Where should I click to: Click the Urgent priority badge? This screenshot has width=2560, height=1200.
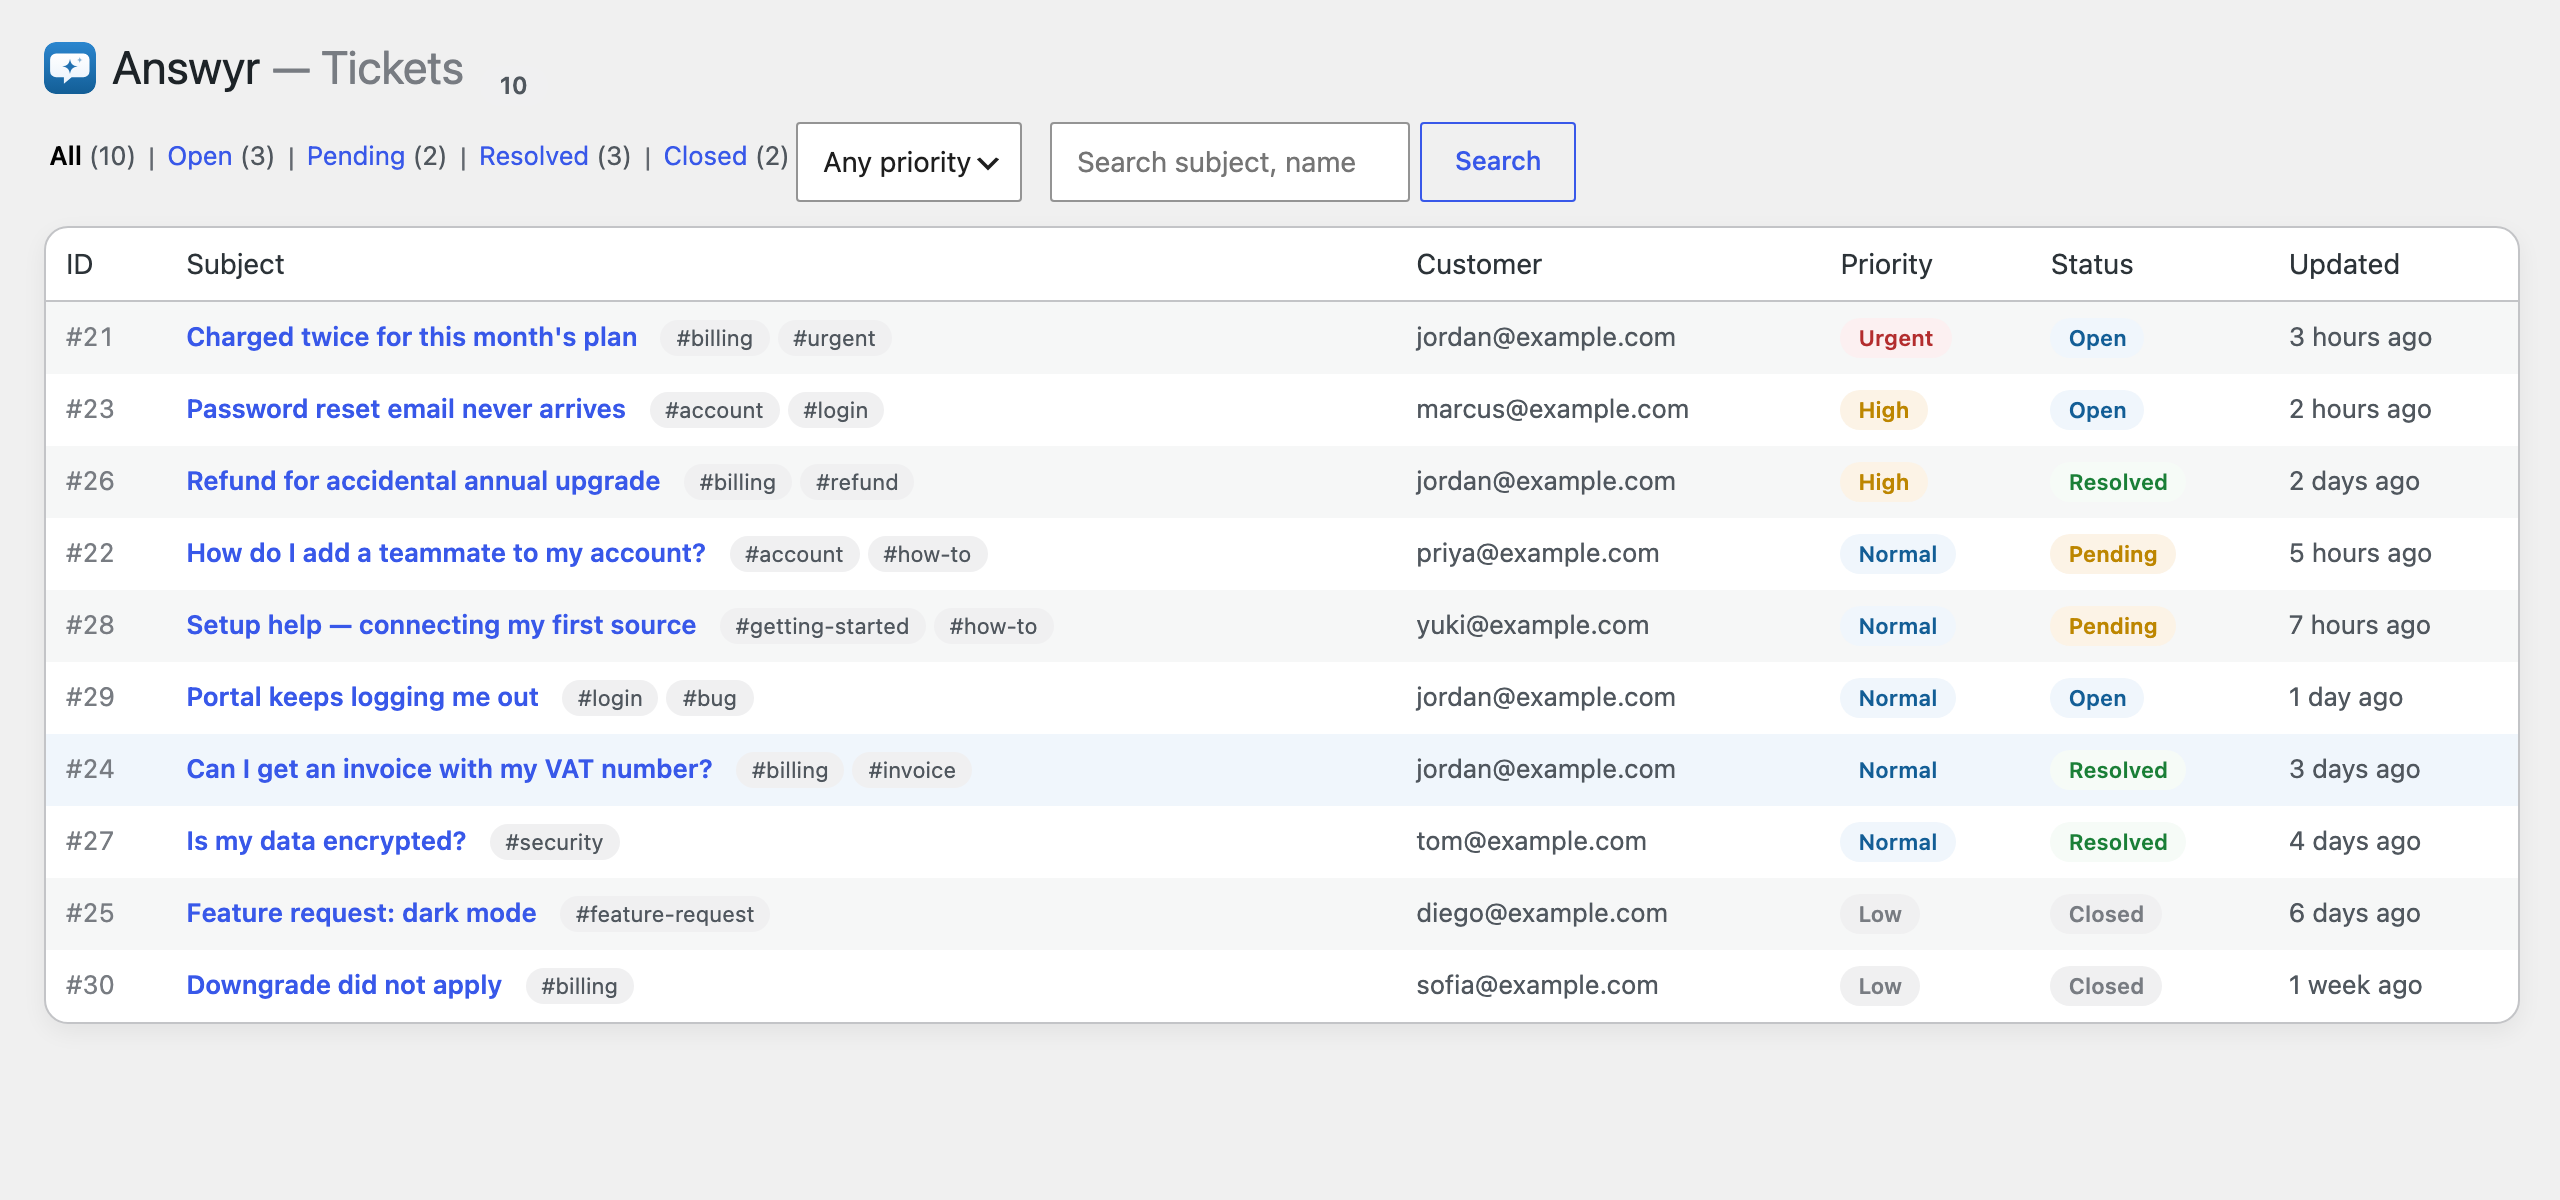(x=1895, y=338)
